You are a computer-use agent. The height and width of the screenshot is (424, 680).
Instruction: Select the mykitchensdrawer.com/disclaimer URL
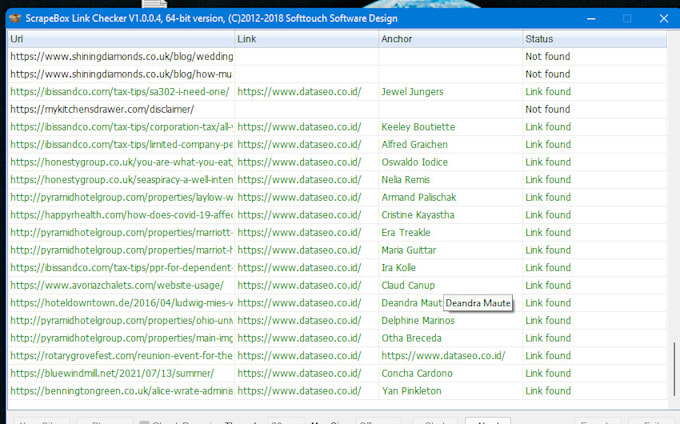click(x=102, y=109)
